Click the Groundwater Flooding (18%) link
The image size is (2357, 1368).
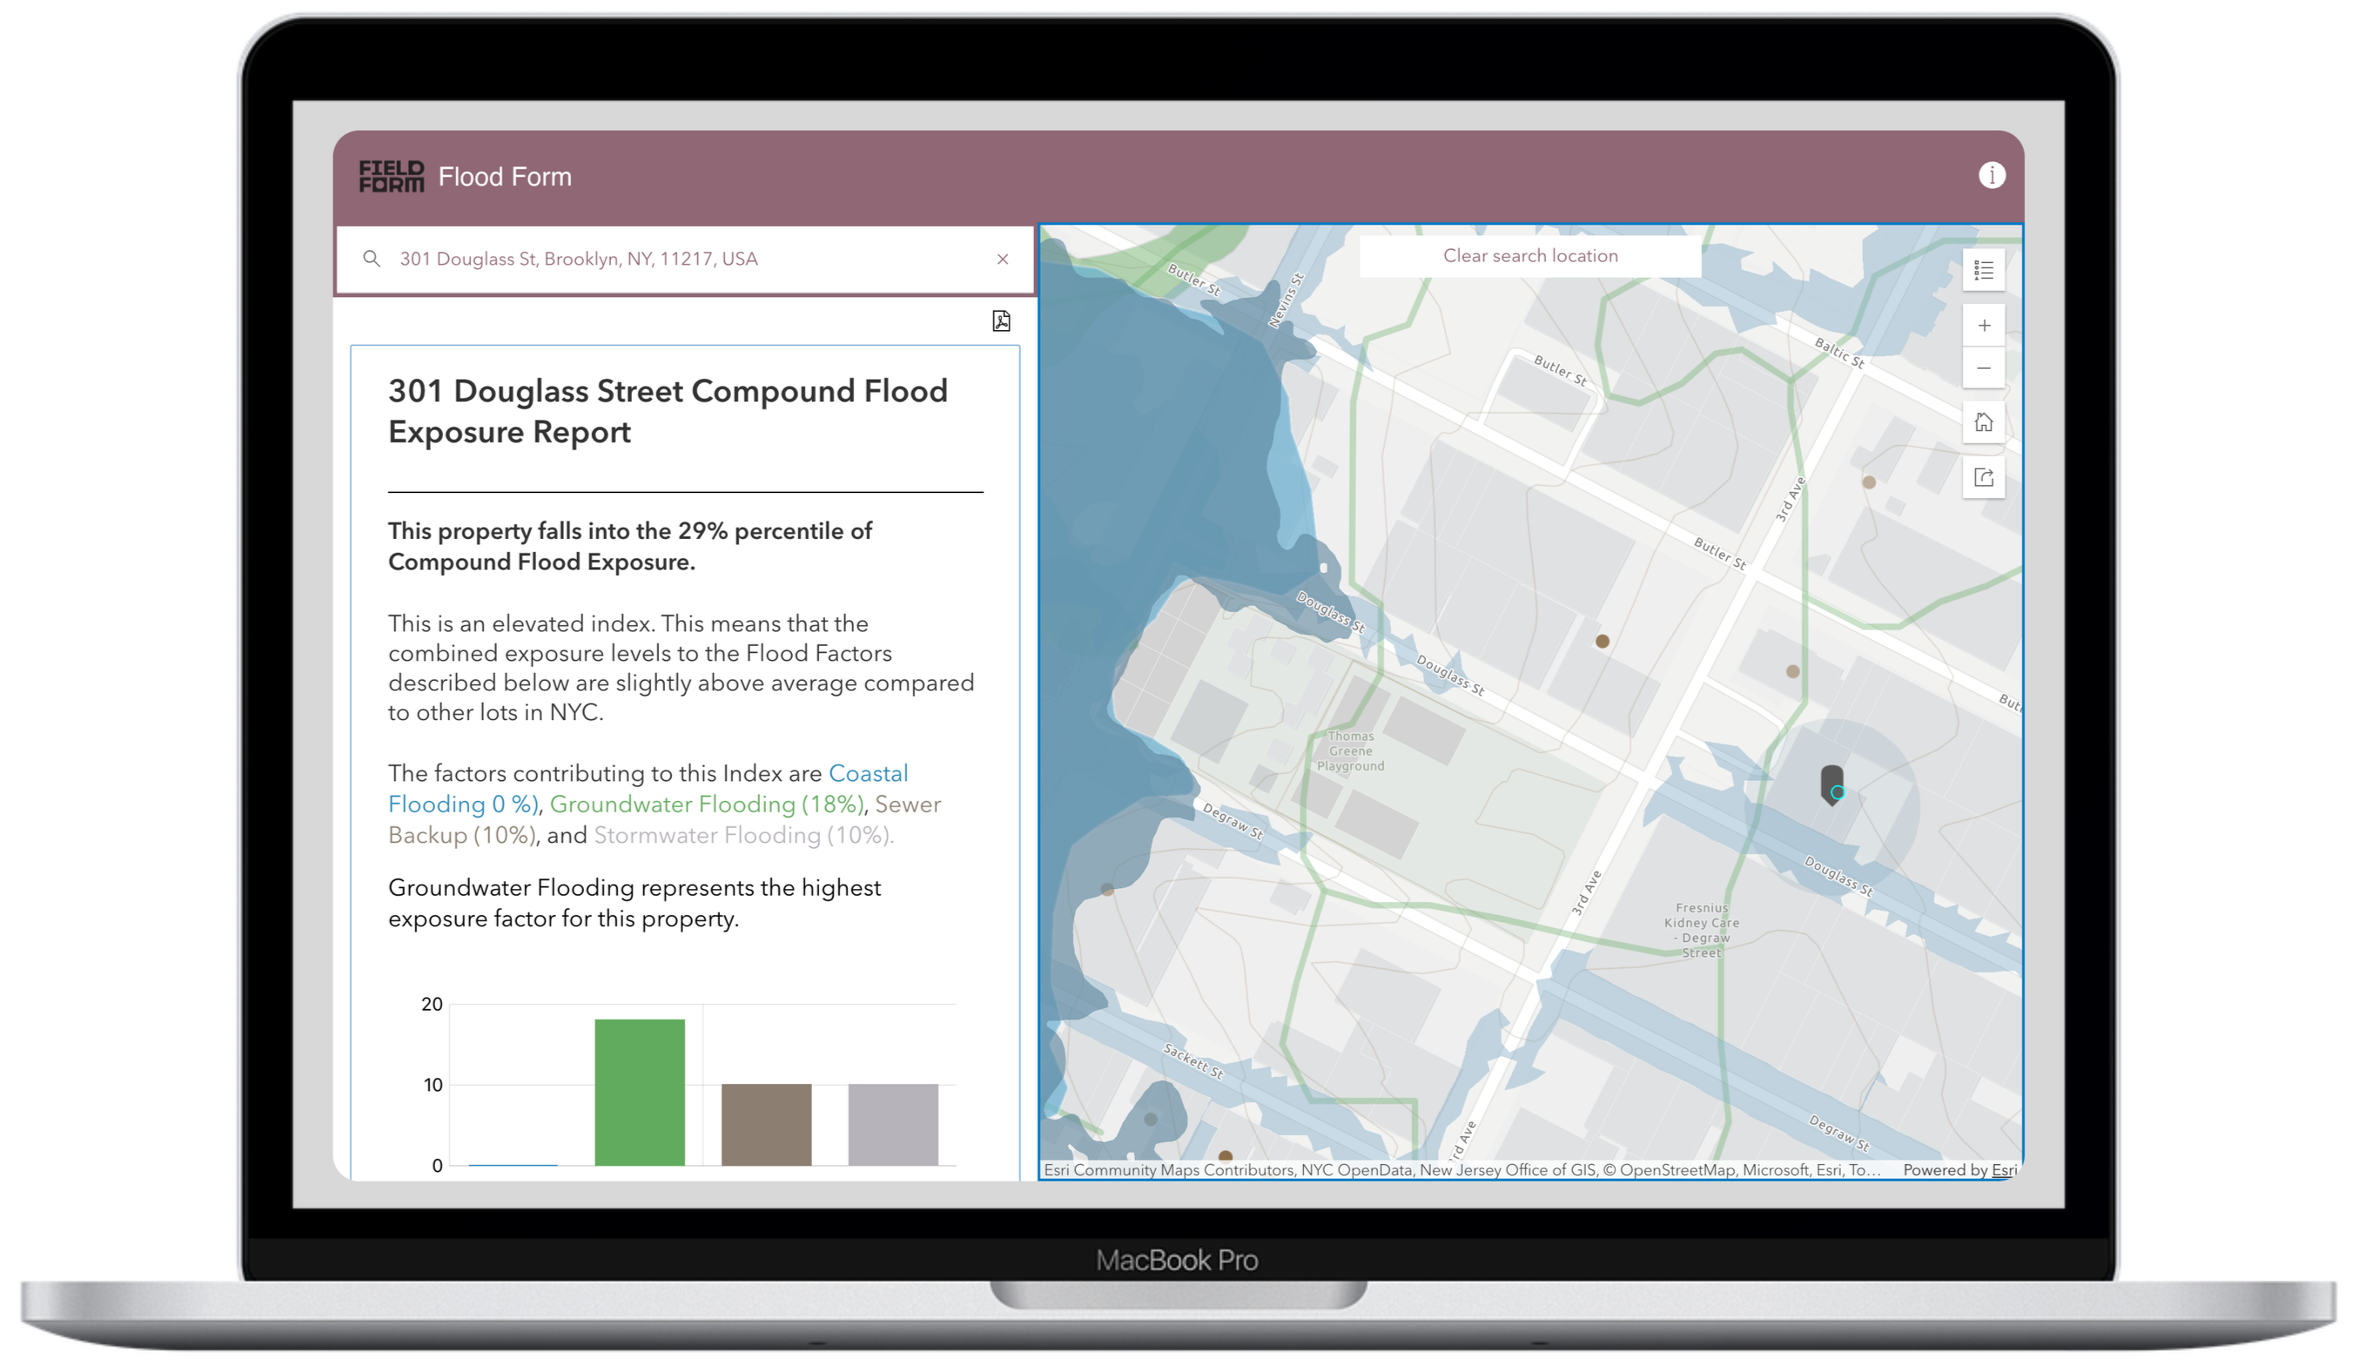tap(706, 805)
